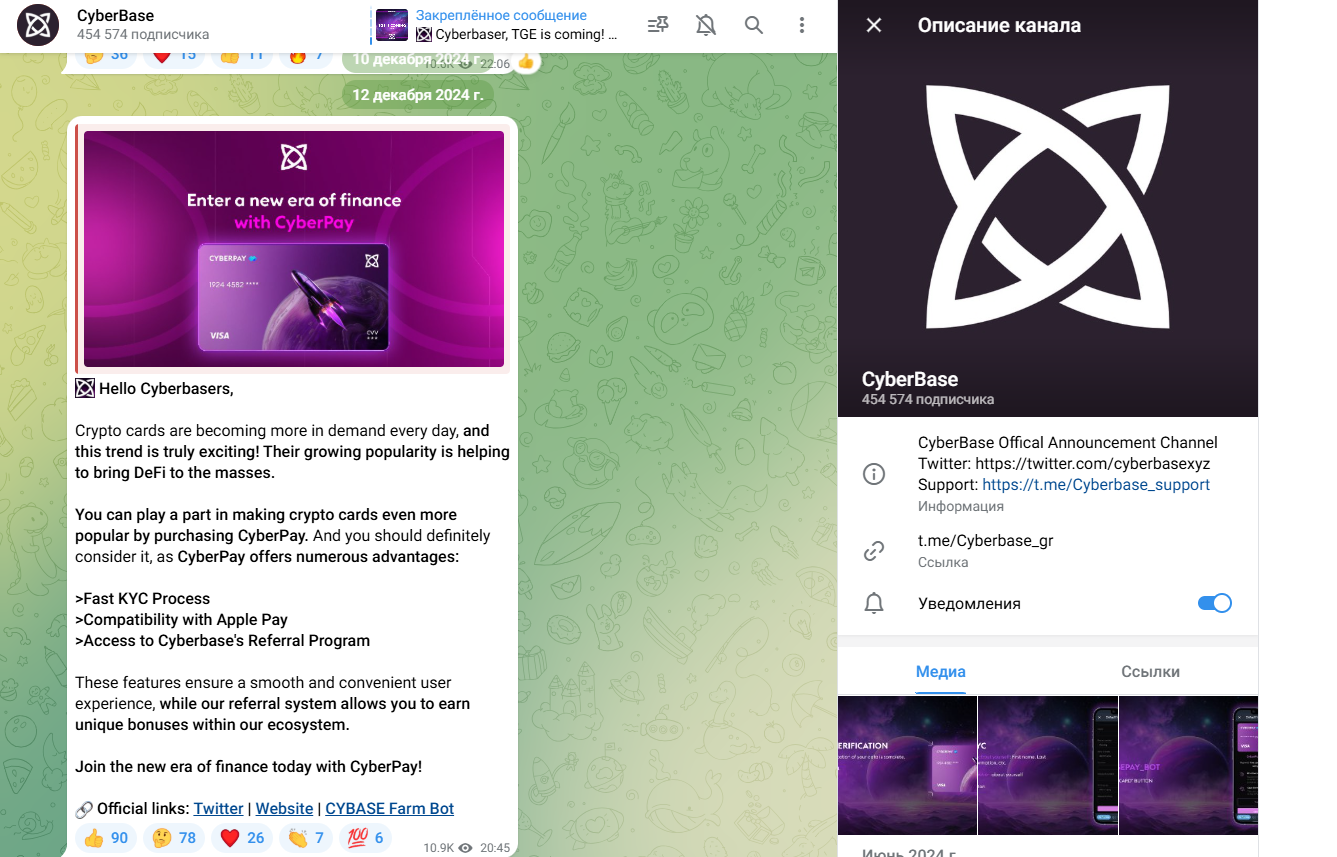Image resolution: width=1337 pixels, height=857 pixels.
Task: Open the Twitter official link in message
Action: (x=219, y=808)
